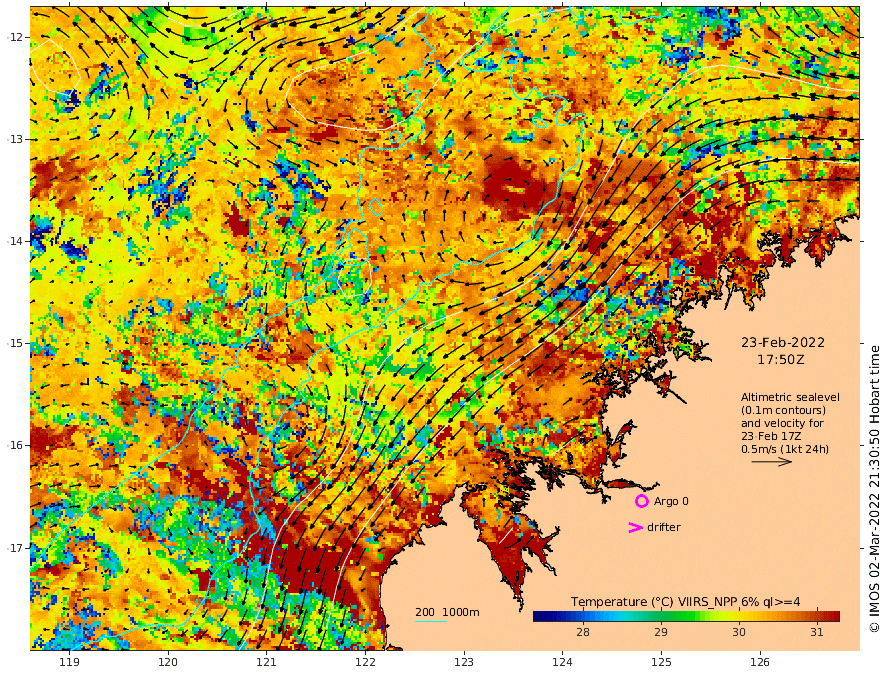The width and height of the screenshot is (880, 680).
Task: Click the '(0.1m contours)' legend text
Action: 783,410
